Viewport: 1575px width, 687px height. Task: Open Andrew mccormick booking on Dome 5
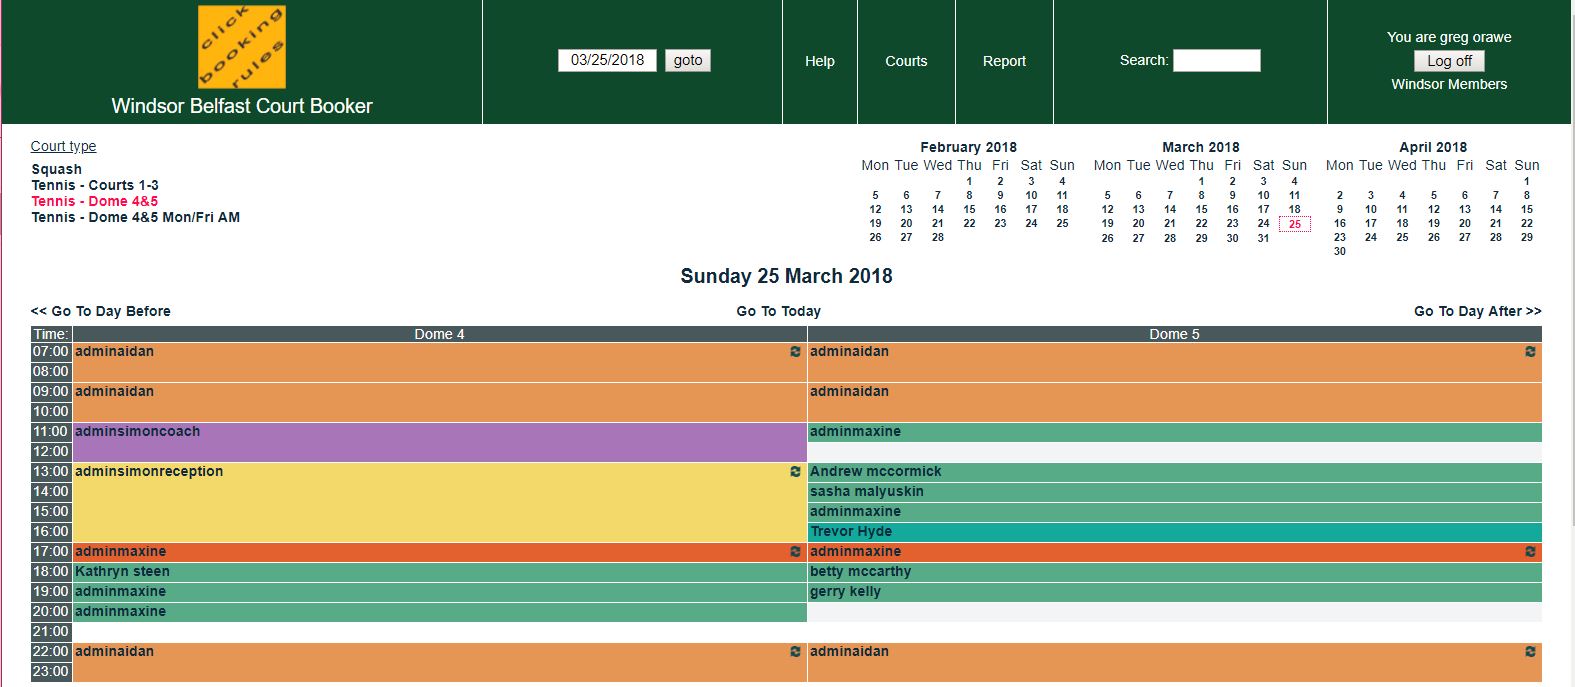click(x=1175, y=472)
